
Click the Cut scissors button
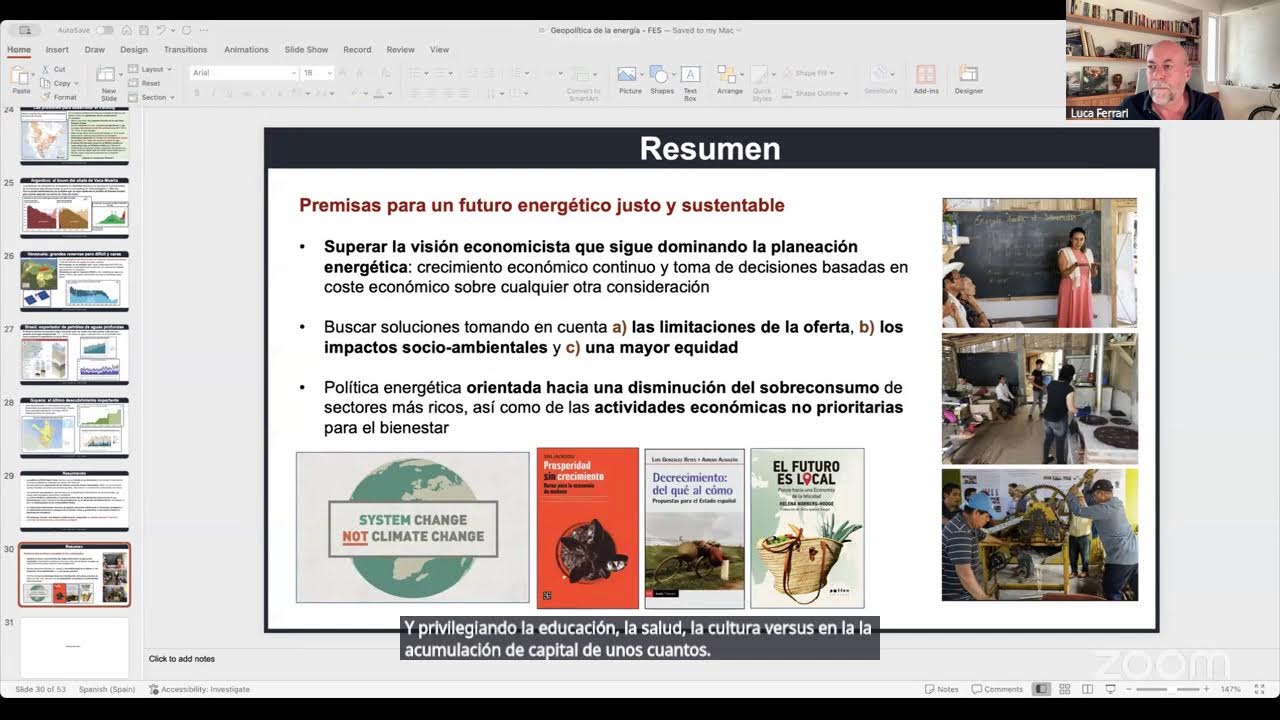click(x=54, y=70)
